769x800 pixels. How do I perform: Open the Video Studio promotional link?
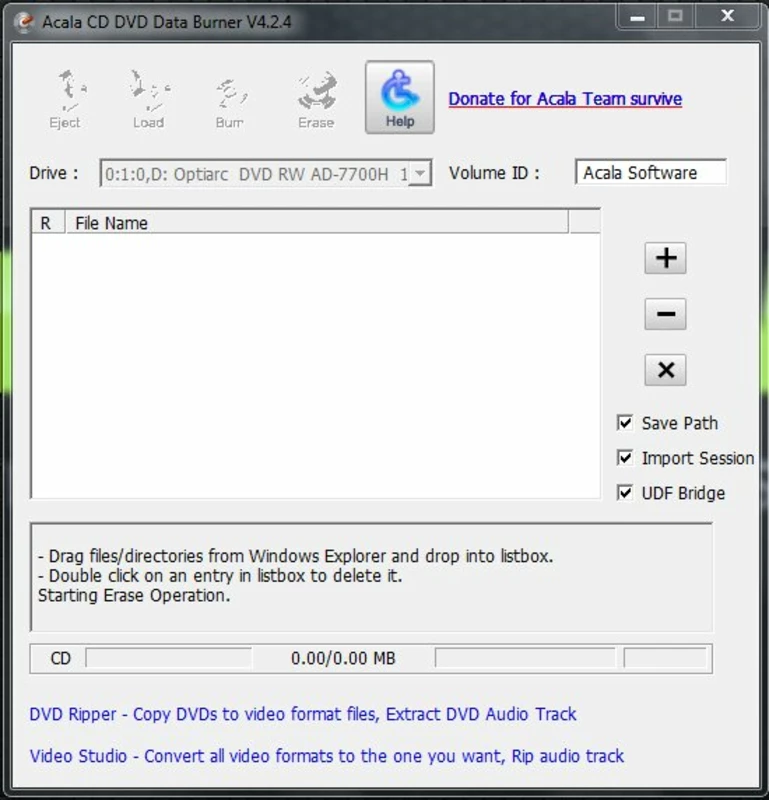click(x=327, y=756)
